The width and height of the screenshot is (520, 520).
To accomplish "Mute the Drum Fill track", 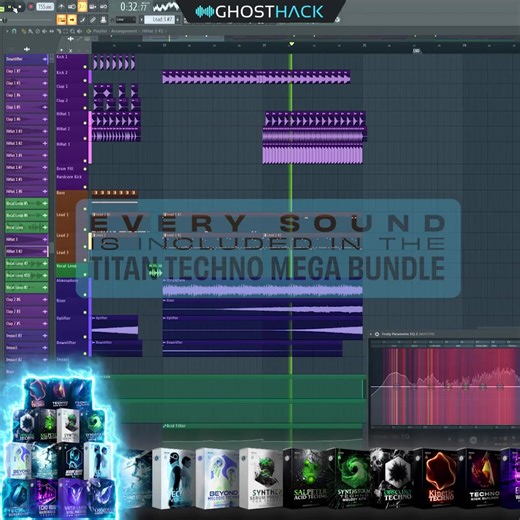I will (85, 169).
